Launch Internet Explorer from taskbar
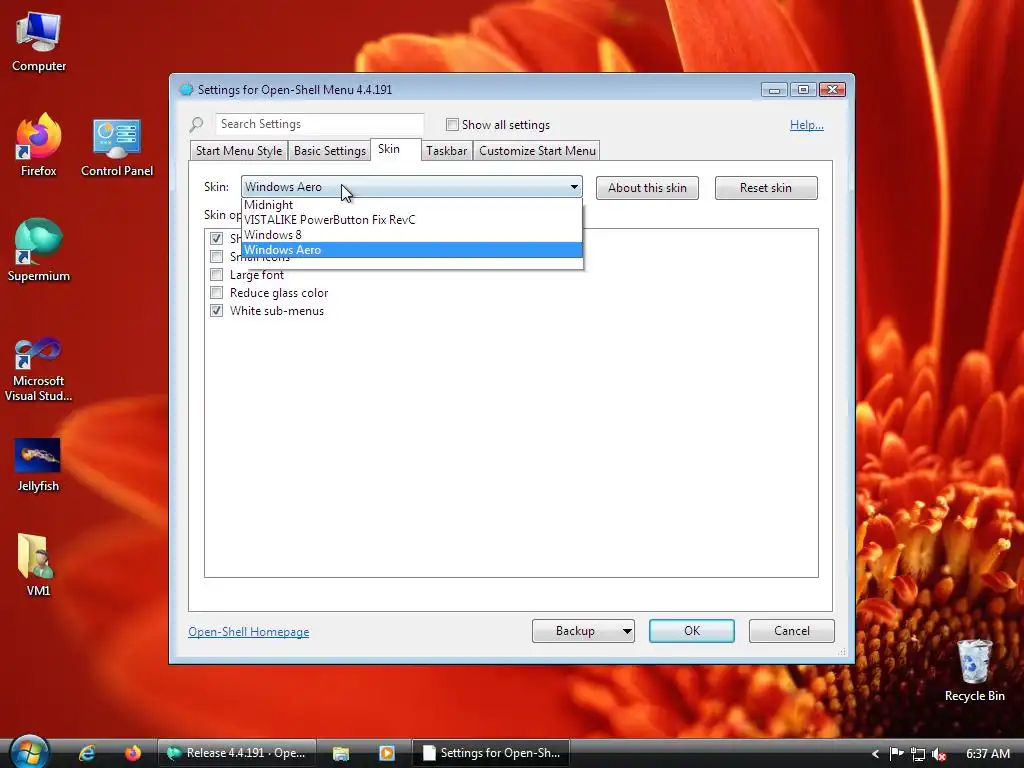 87,753
